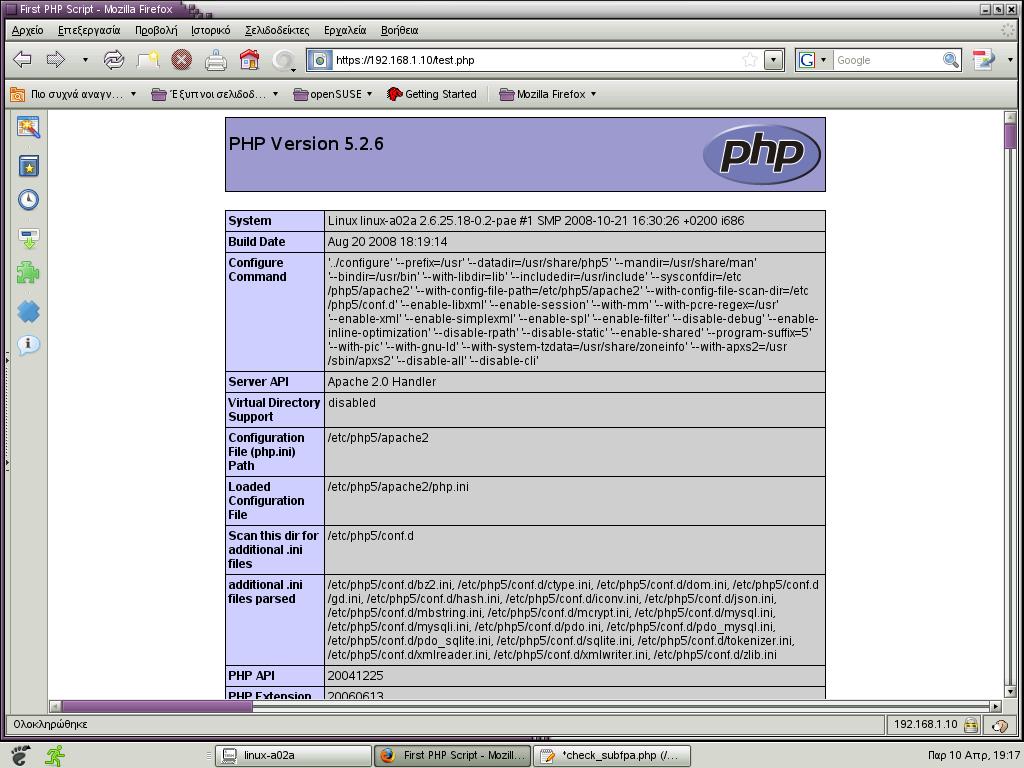Open a new tab with the new-tab icon
The image size is (1024, 768).
click(x=148, y=60)
